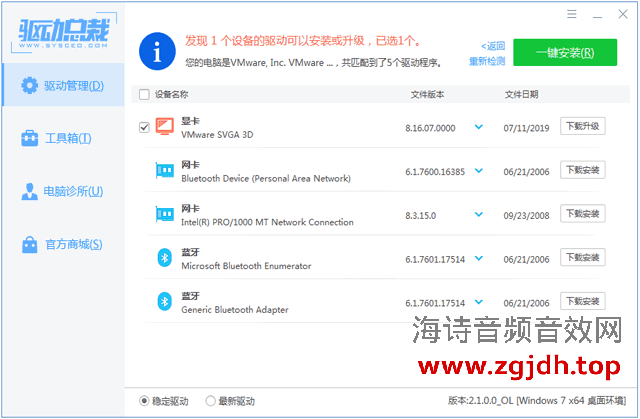640x419 pixels.
Task: Click 下载升级 for VMware SVGA 3D
Action: pyautogui.click(x=582, y=126)
